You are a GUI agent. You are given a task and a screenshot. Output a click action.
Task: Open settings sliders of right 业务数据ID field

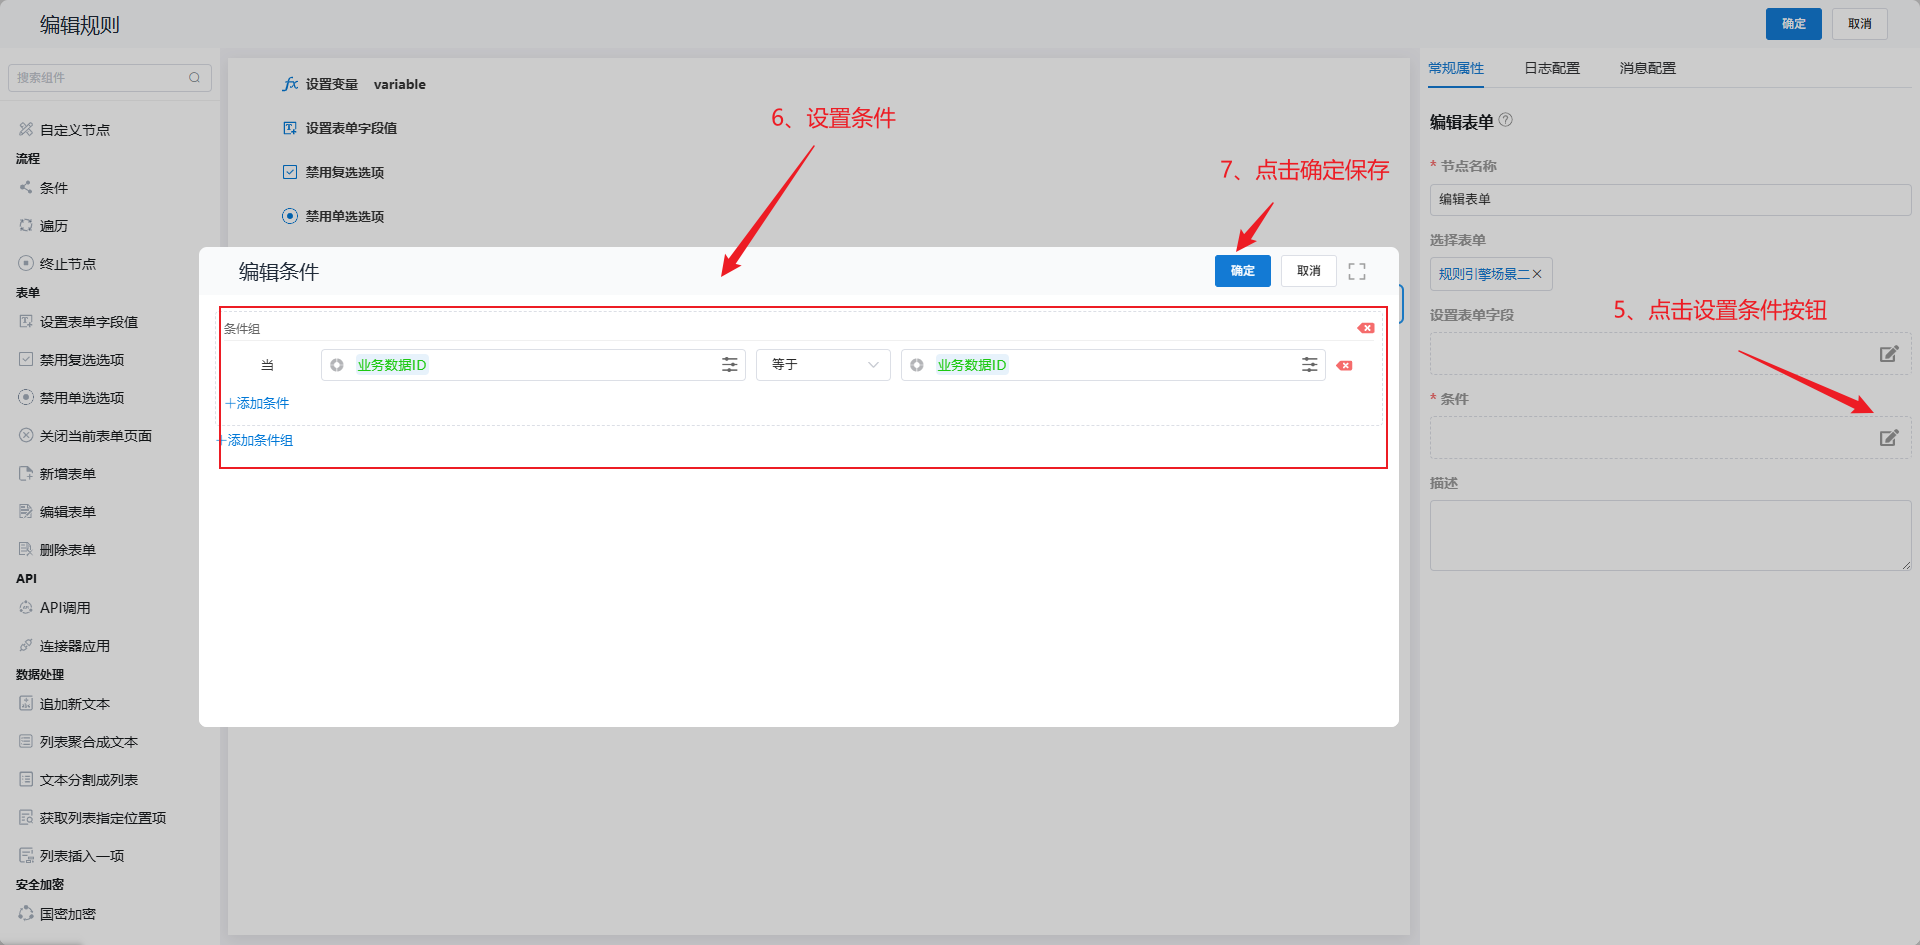click(x=1309, y=365)
